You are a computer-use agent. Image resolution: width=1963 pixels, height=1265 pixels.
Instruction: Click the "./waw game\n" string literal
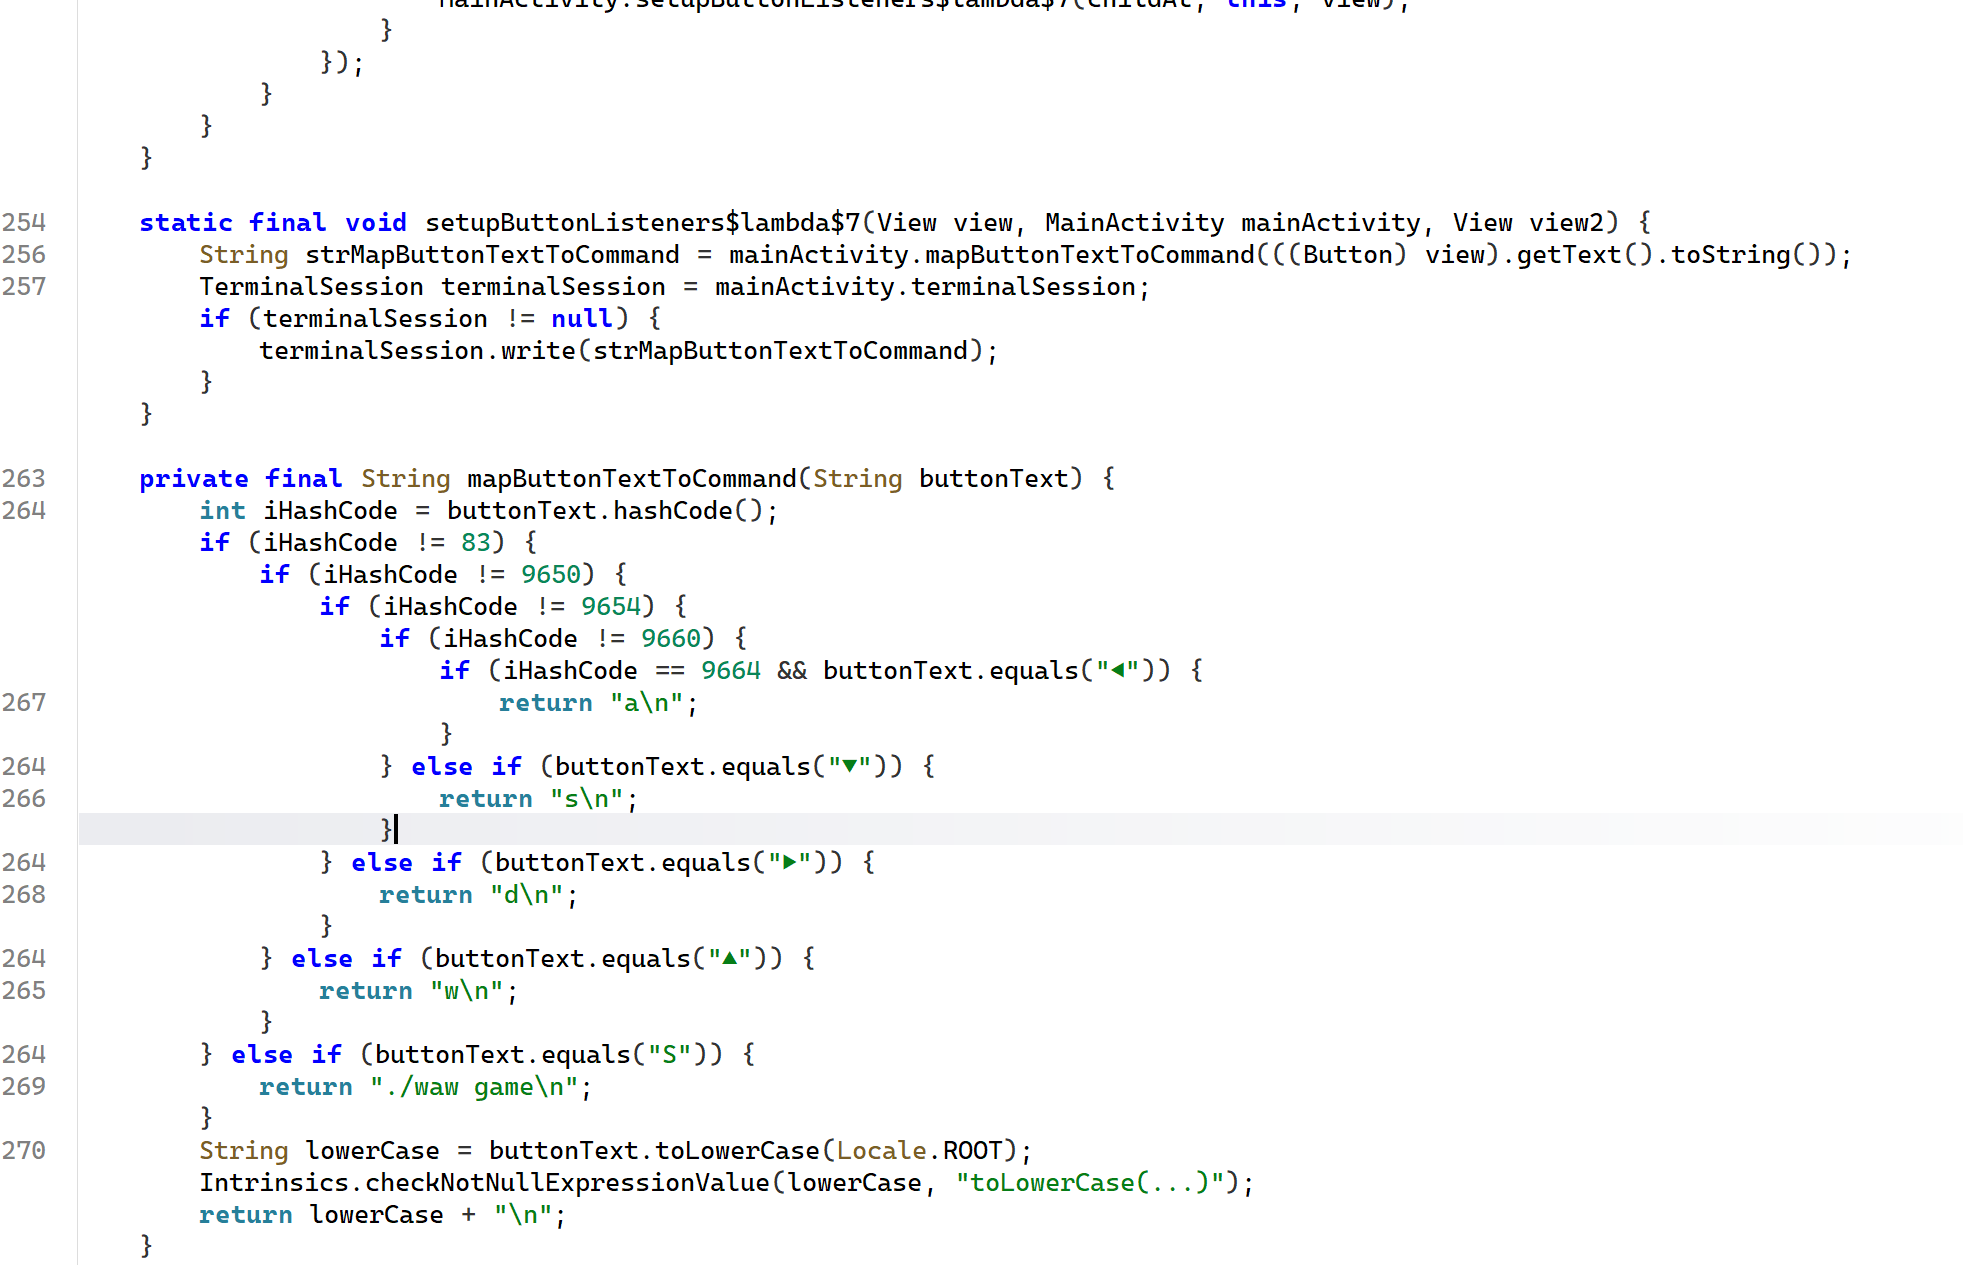[474, 1087]
